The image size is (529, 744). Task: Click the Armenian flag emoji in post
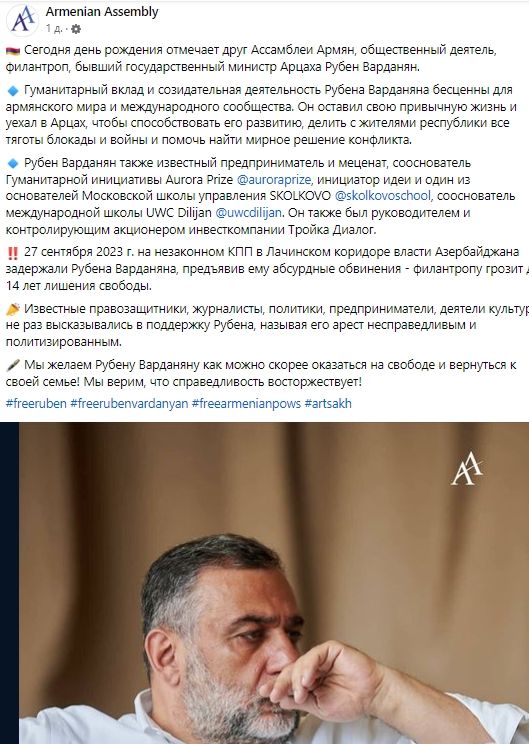[x=13, y=50]
